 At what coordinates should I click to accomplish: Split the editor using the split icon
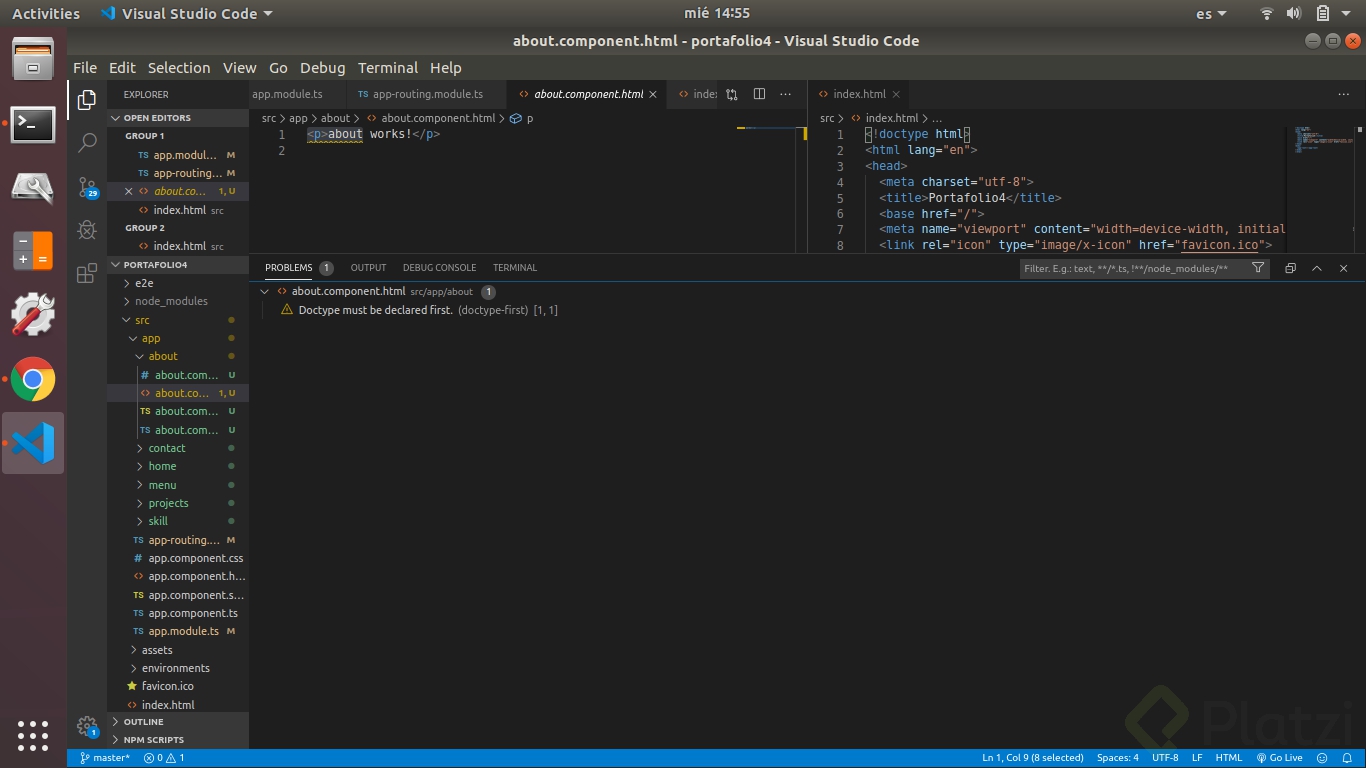[759, 93]
